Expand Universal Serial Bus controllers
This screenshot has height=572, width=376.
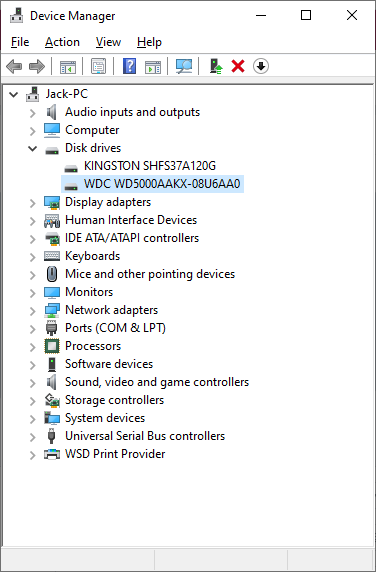click(33, 436)
